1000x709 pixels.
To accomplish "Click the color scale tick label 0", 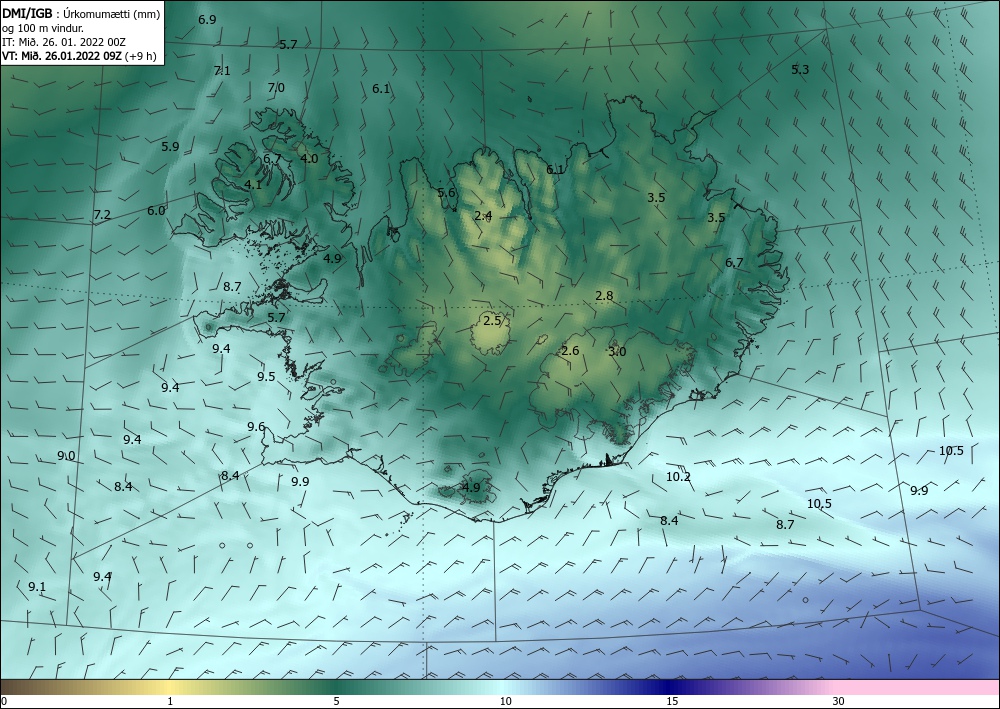I will 4,702.
